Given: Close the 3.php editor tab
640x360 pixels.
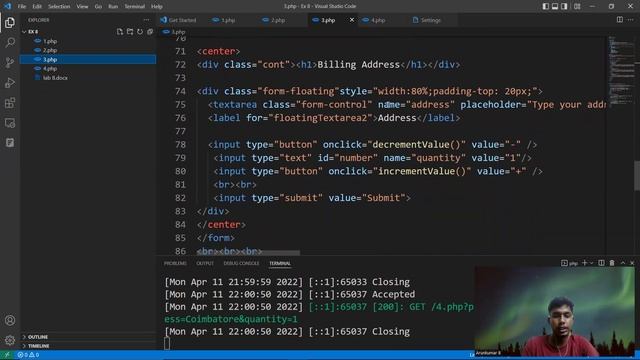Looking at the screenshot, I should click(x=352, y=20).
